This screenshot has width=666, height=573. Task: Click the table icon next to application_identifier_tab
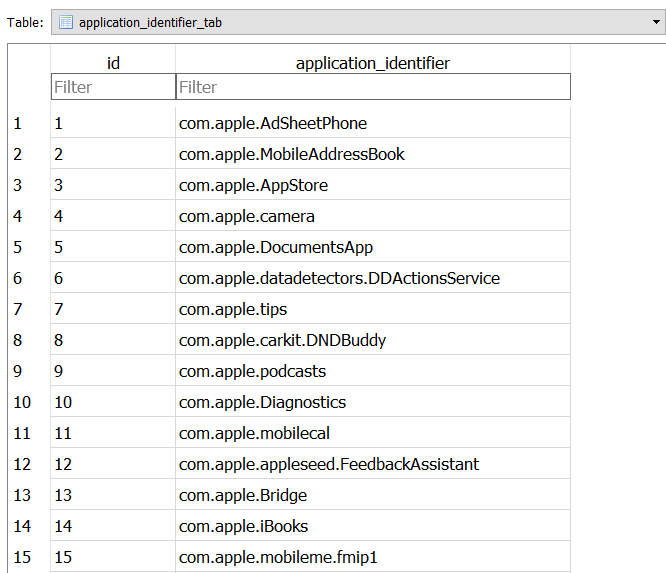66,22
